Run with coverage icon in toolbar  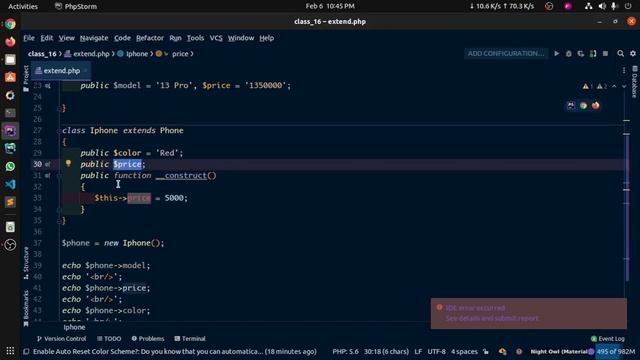tap(581, 53)
